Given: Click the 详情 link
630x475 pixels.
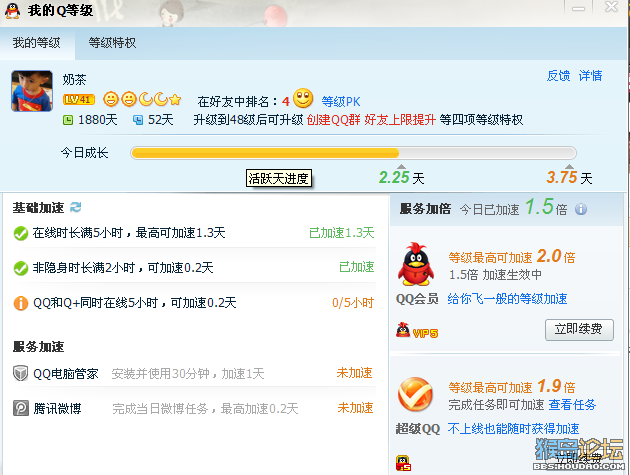Looking at the screenshot, I should click(590, 76).
